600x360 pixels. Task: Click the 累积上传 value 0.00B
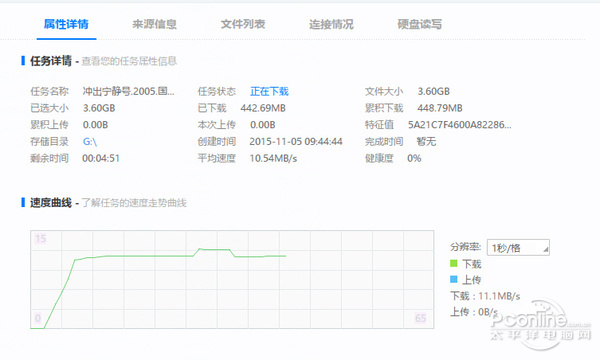95,125
